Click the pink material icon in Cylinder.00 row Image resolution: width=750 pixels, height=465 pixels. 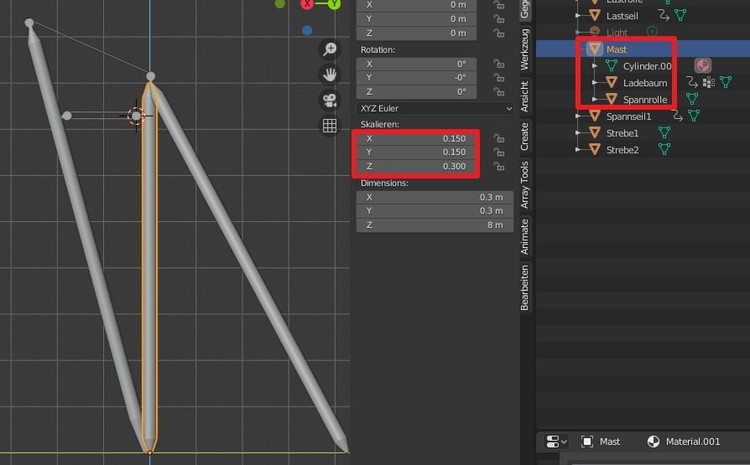coord(703,66)
